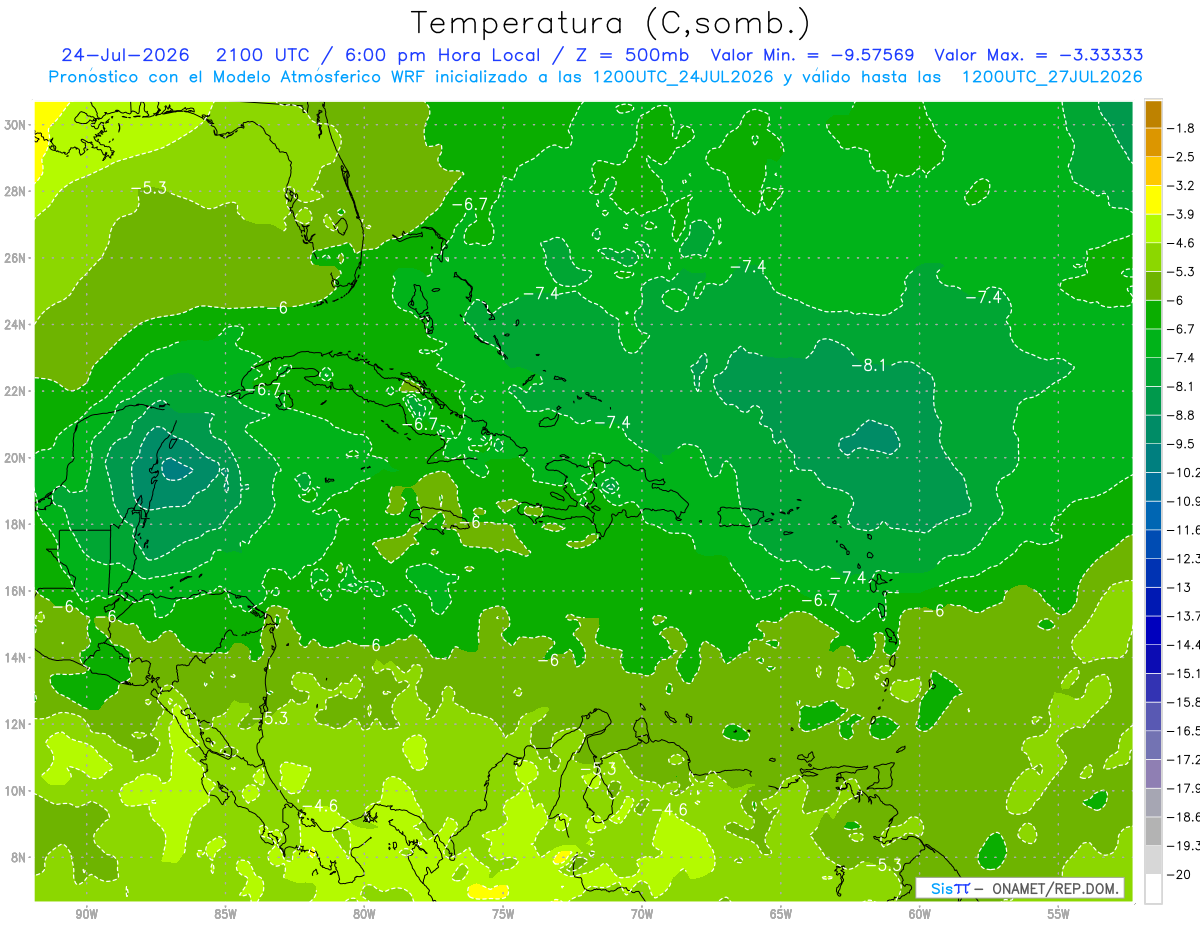Click the '-17.2' color scale tick
The height and width of the screenshot is (927, 1200).
click(1185, 759)
